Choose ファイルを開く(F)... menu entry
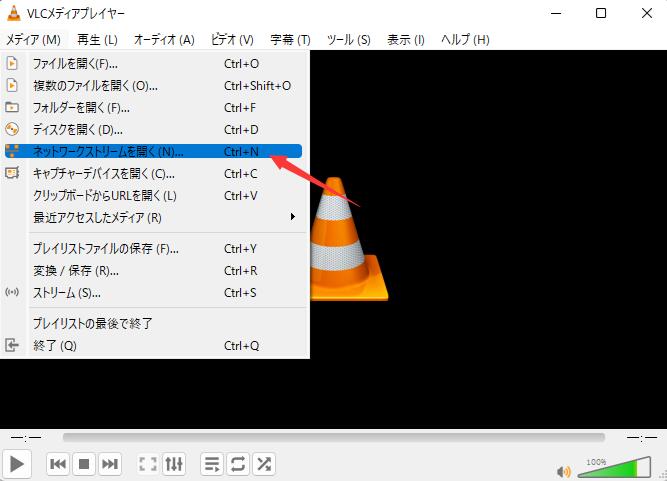 [x=153, y=64]
